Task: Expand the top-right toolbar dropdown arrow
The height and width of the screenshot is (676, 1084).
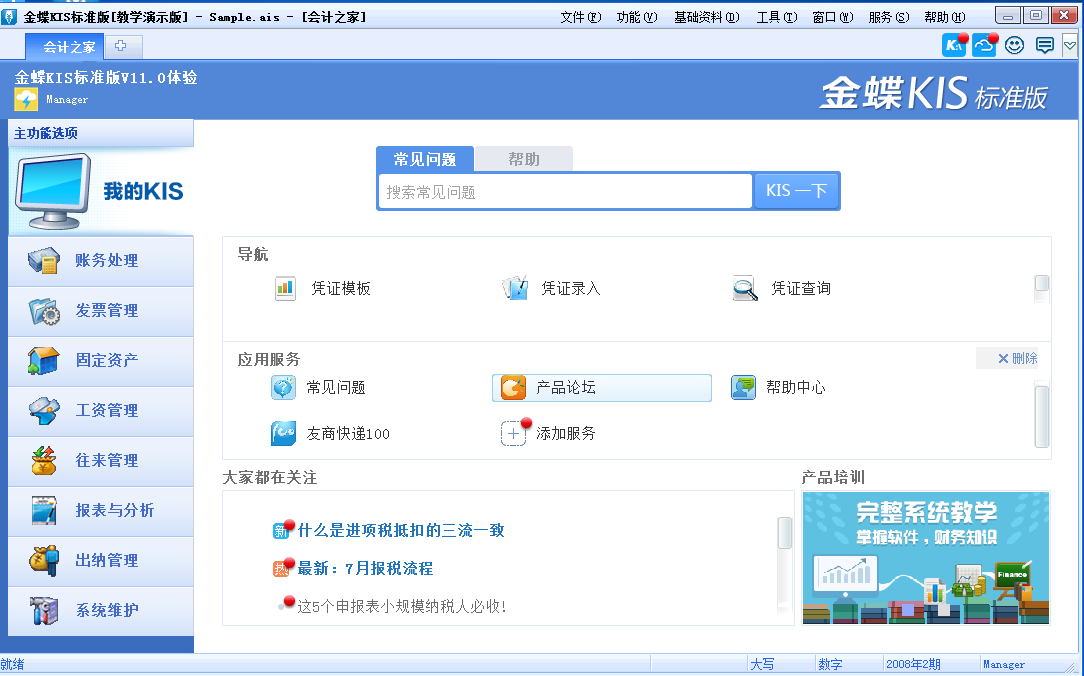Action: [1069, 46]
